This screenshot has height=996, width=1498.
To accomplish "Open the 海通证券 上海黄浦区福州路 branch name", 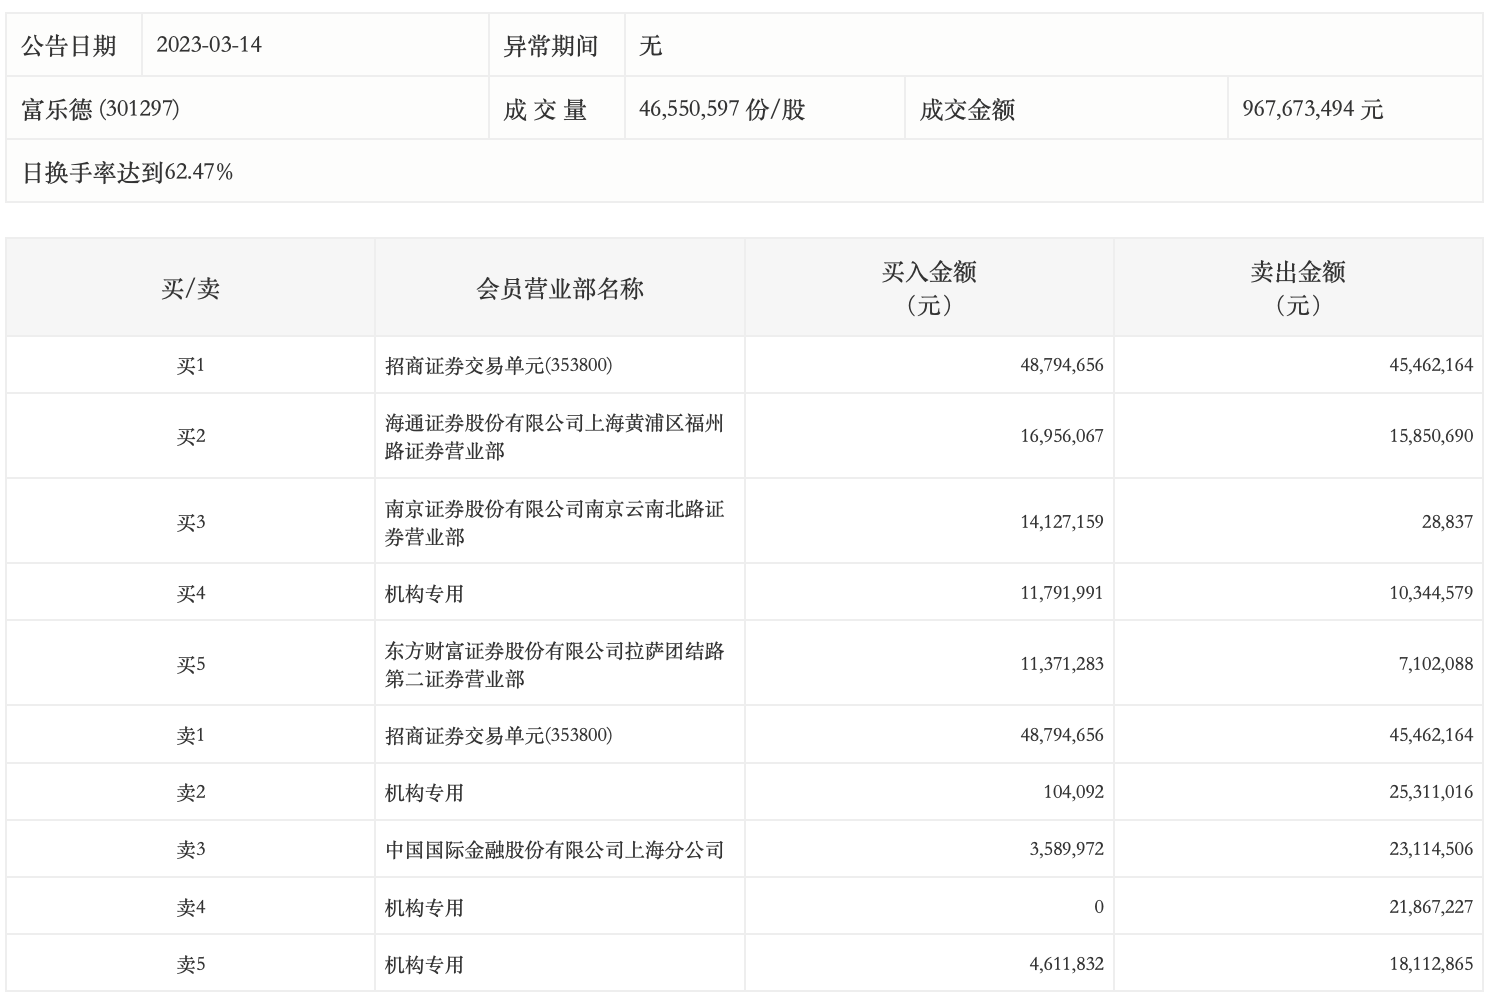I will click(x=553, y=437).
